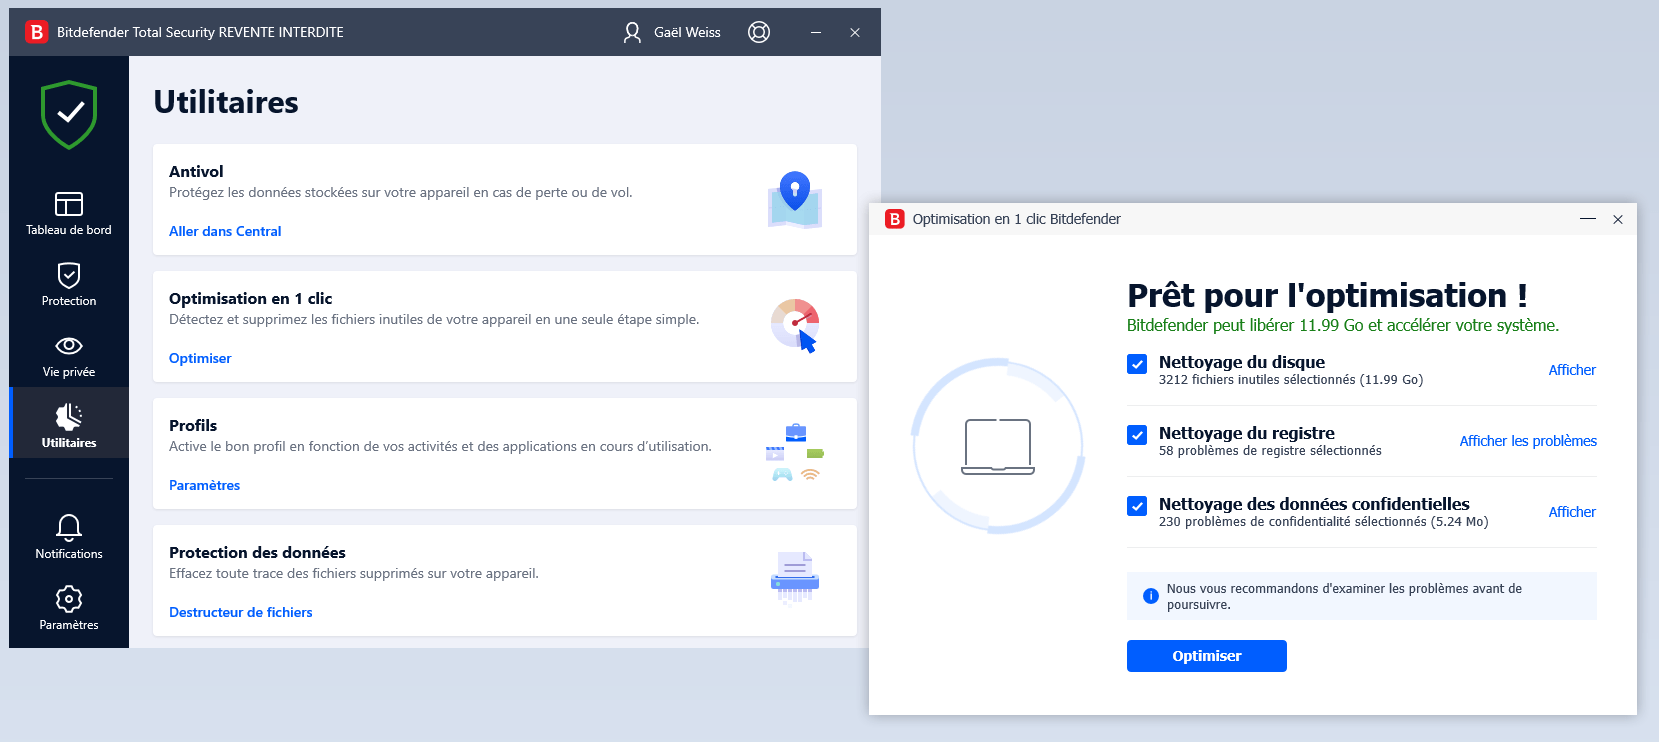Click Afficher for données confidentielles
The width and height of the screenshot is (1659, 742).
(x=1571, y=512)
